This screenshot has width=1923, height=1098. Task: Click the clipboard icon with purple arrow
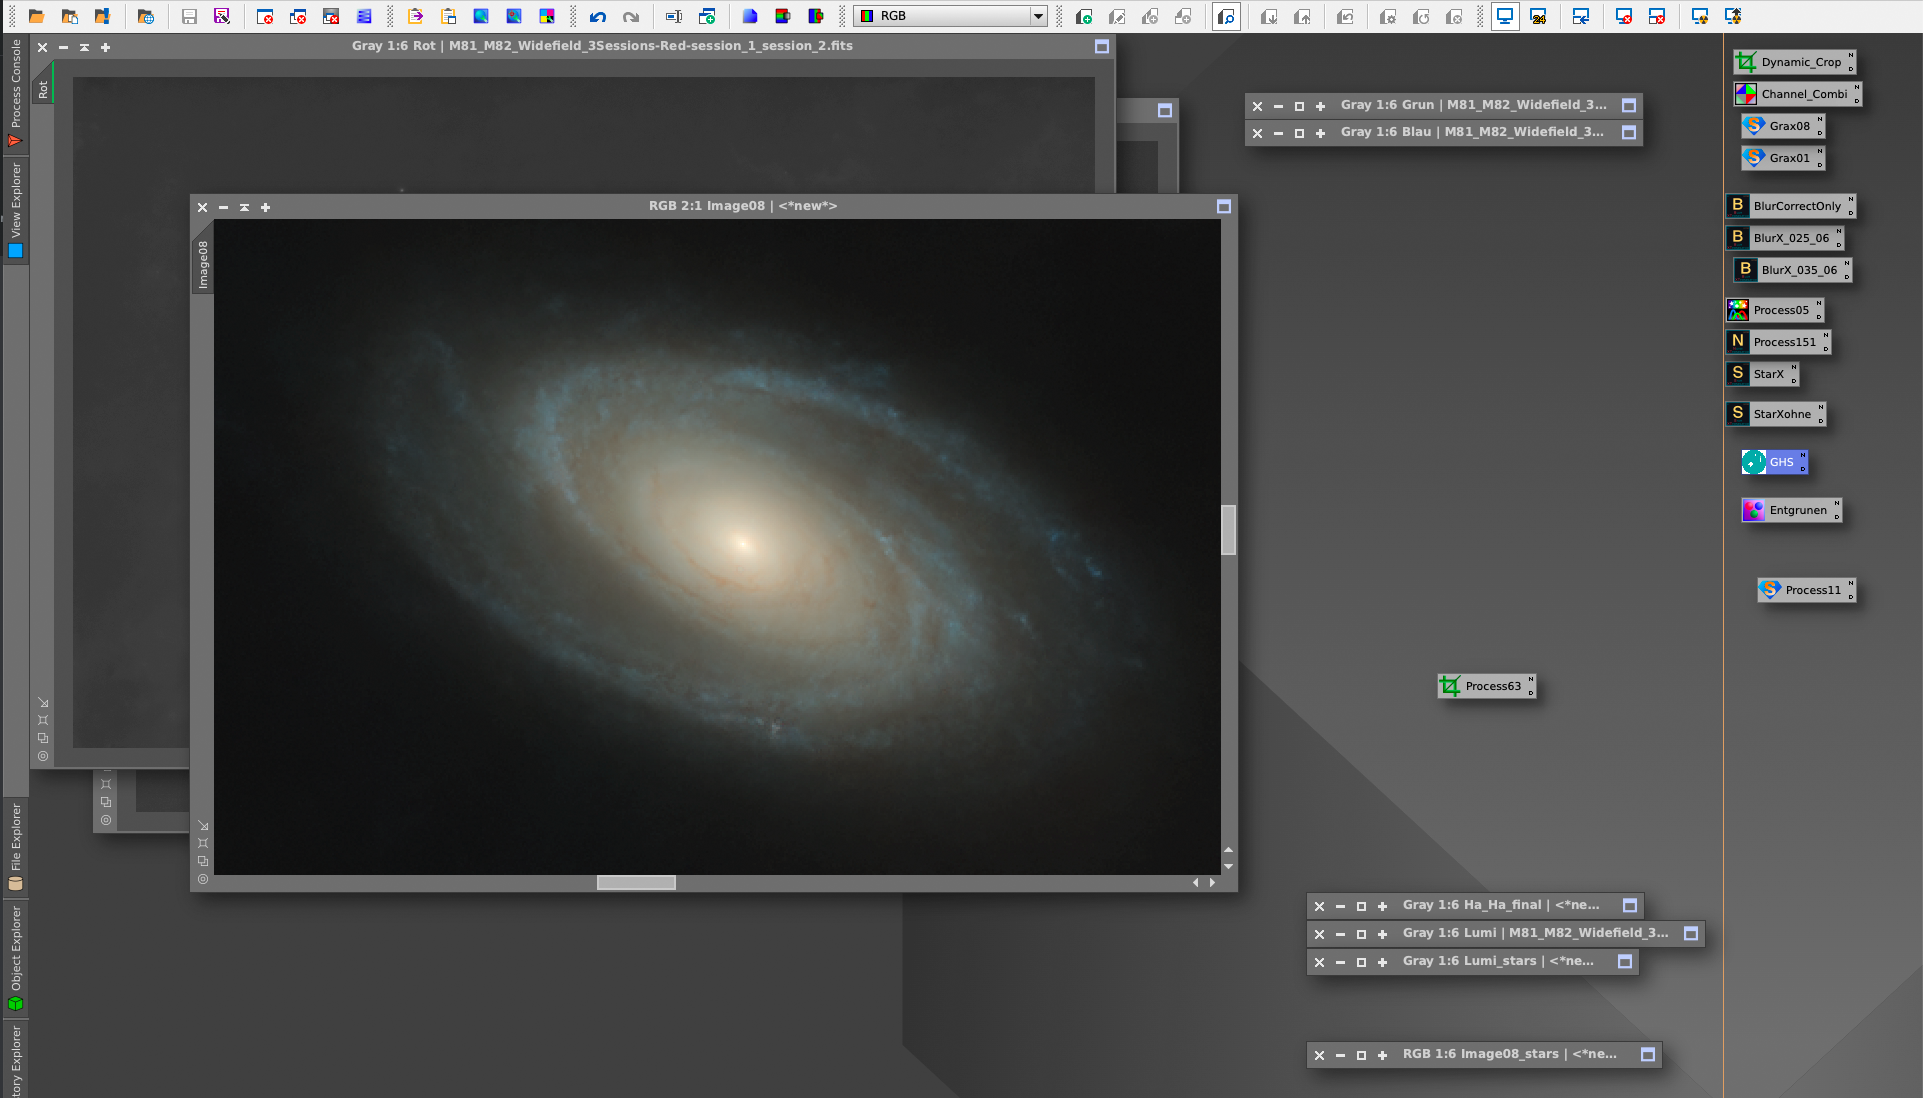coord(416,16)
